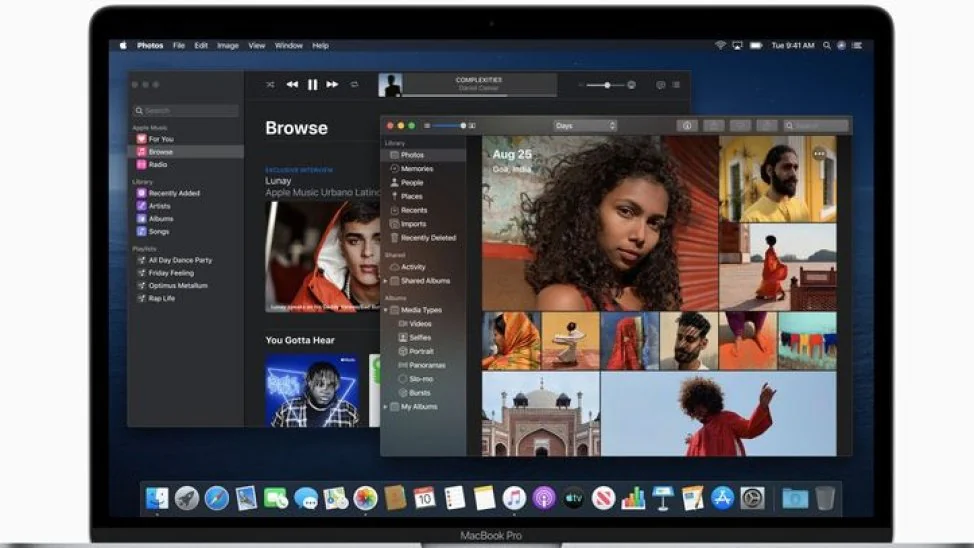Open Rap Life playlist
Screen dimensions: 974x548
[186, 298]
